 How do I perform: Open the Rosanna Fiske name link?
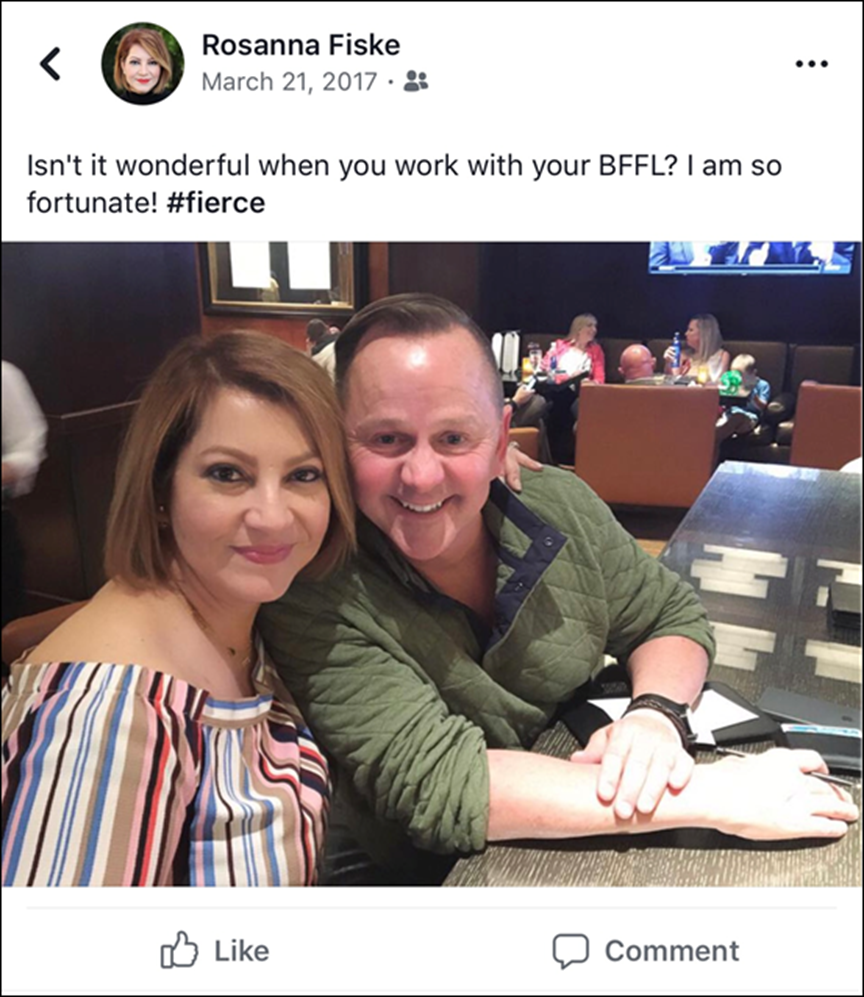[x=301, y=45]
